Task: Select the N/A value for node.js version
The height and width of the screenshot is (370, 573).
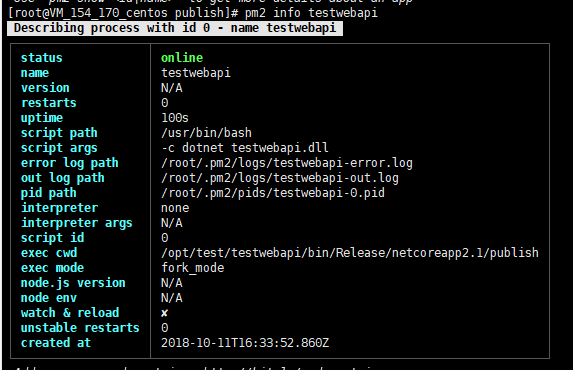Action: [x=172, y=283]
